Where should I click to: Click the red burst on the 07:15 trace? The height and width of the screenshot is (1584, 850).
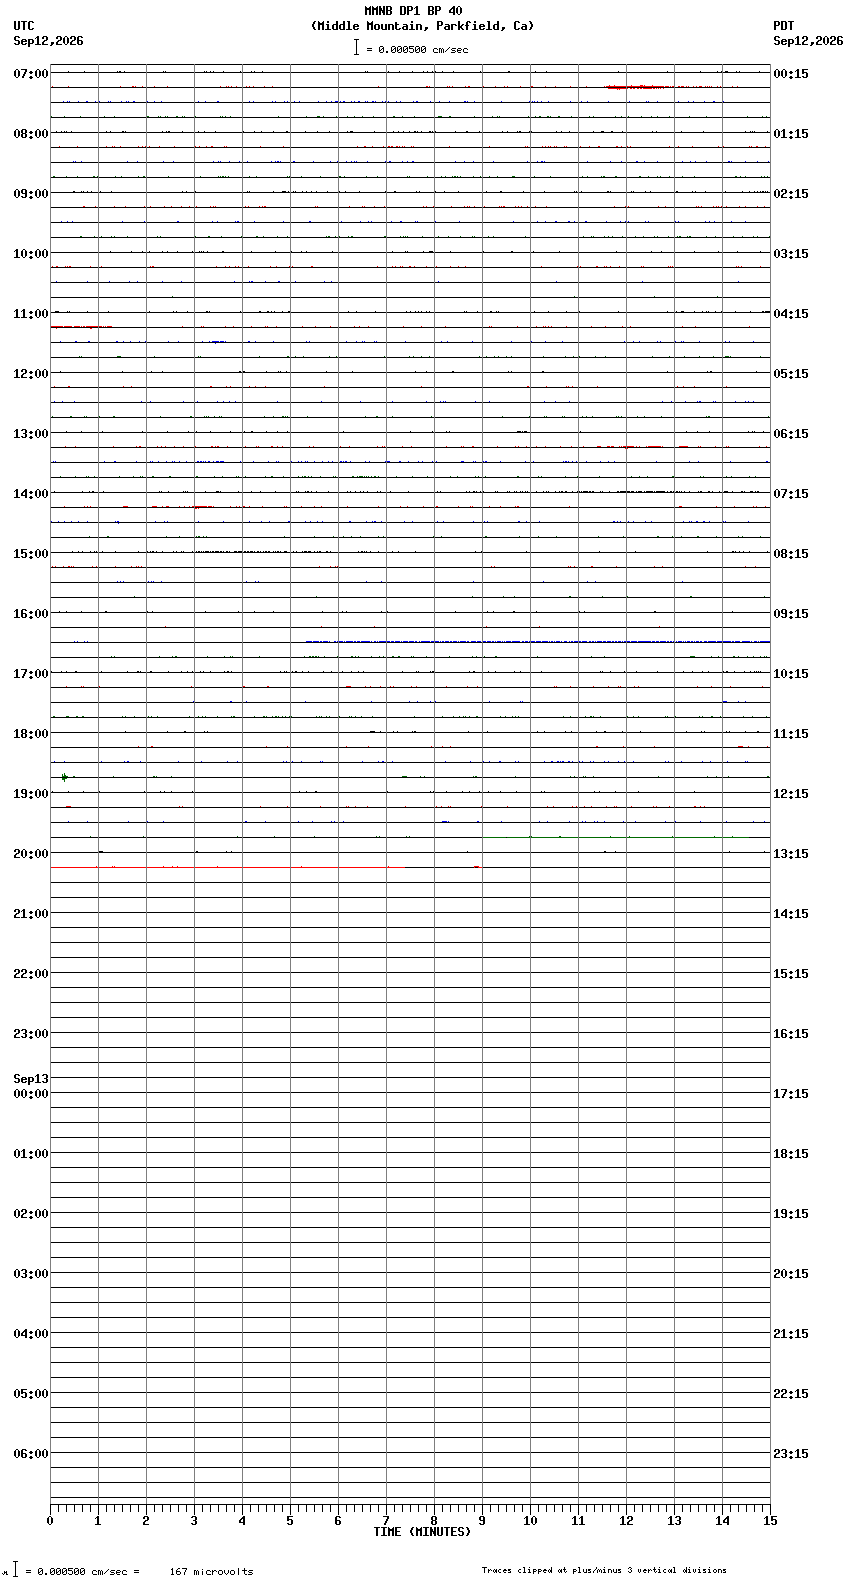(x=635, y=88)
